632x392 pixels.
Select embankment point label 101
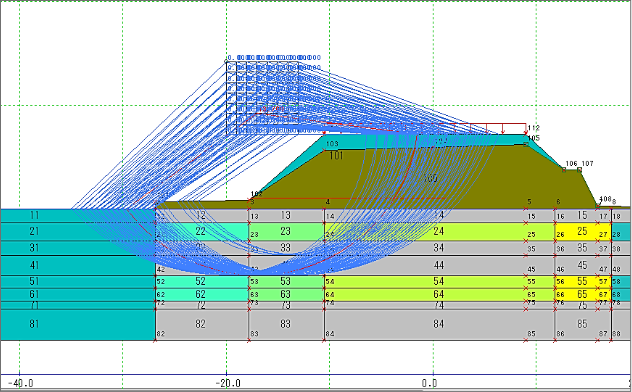pyautogui.click(x=336, y=156)
